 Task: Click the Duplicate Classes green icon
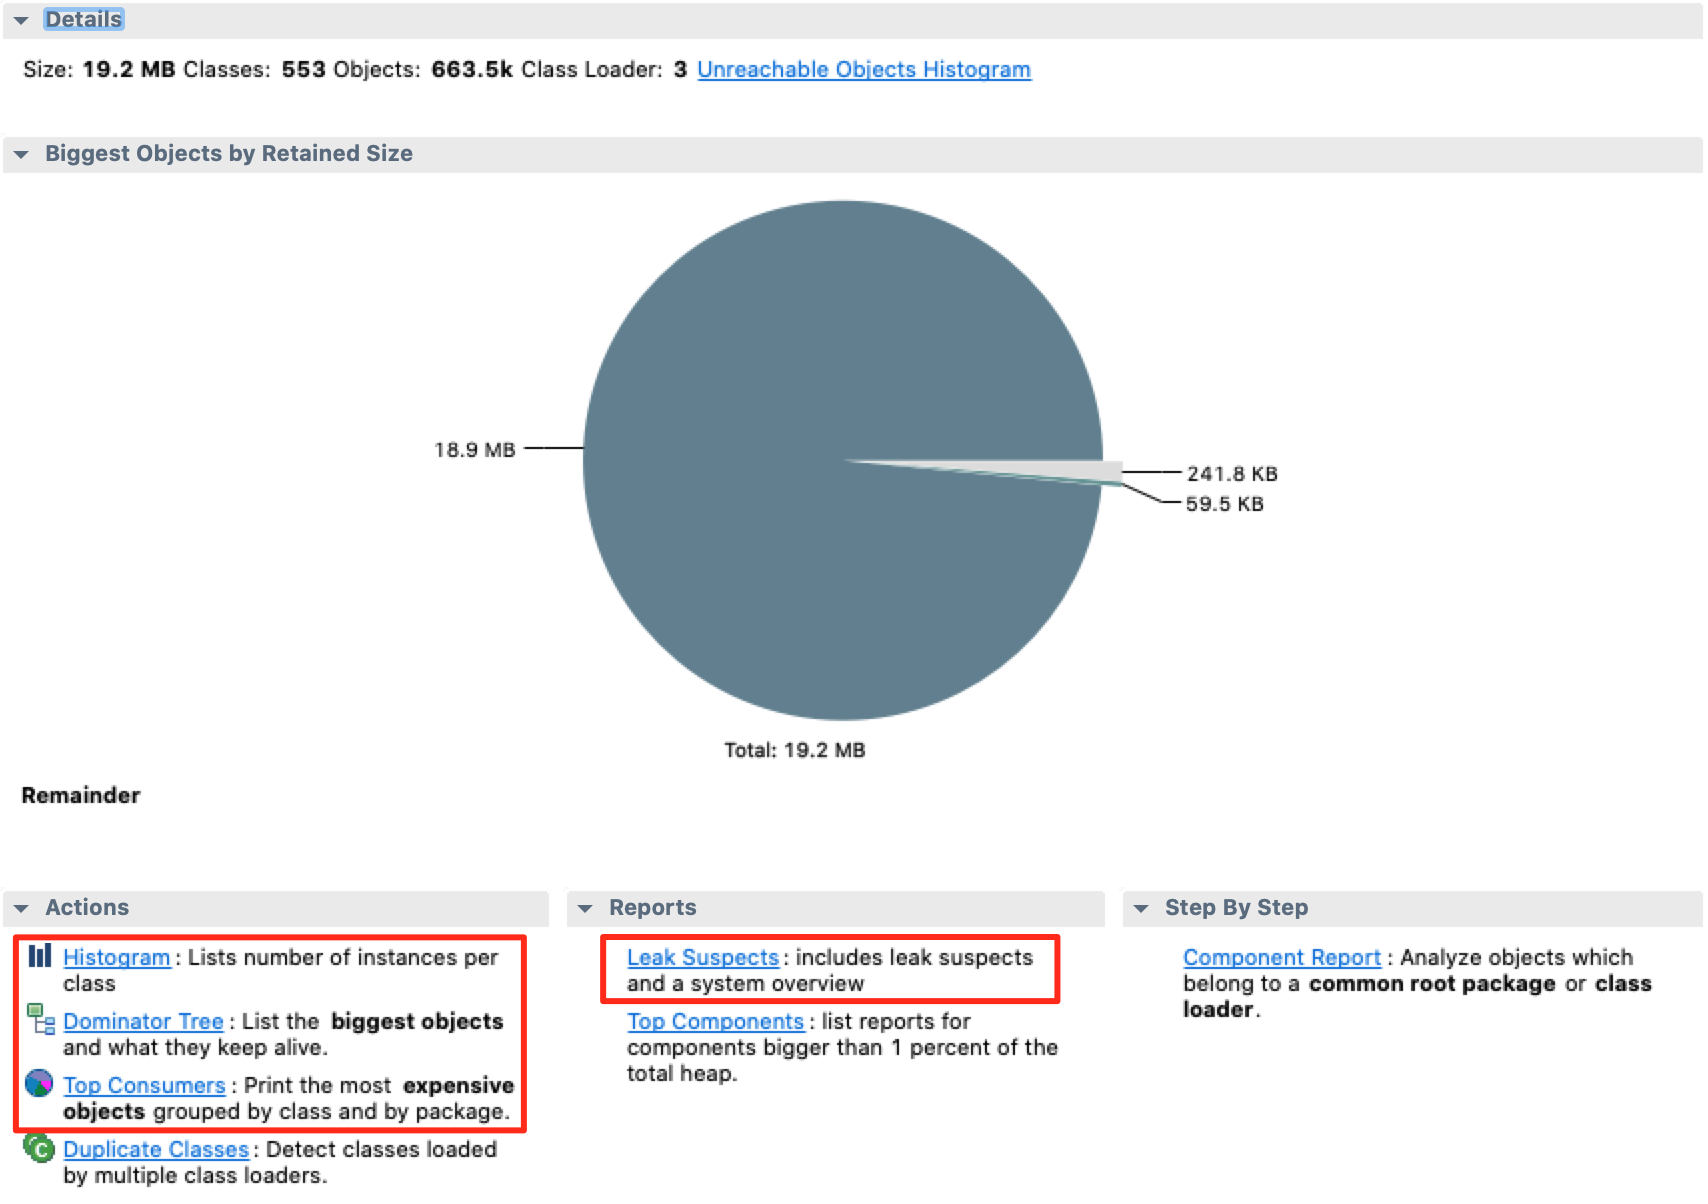coord(39,1148)
